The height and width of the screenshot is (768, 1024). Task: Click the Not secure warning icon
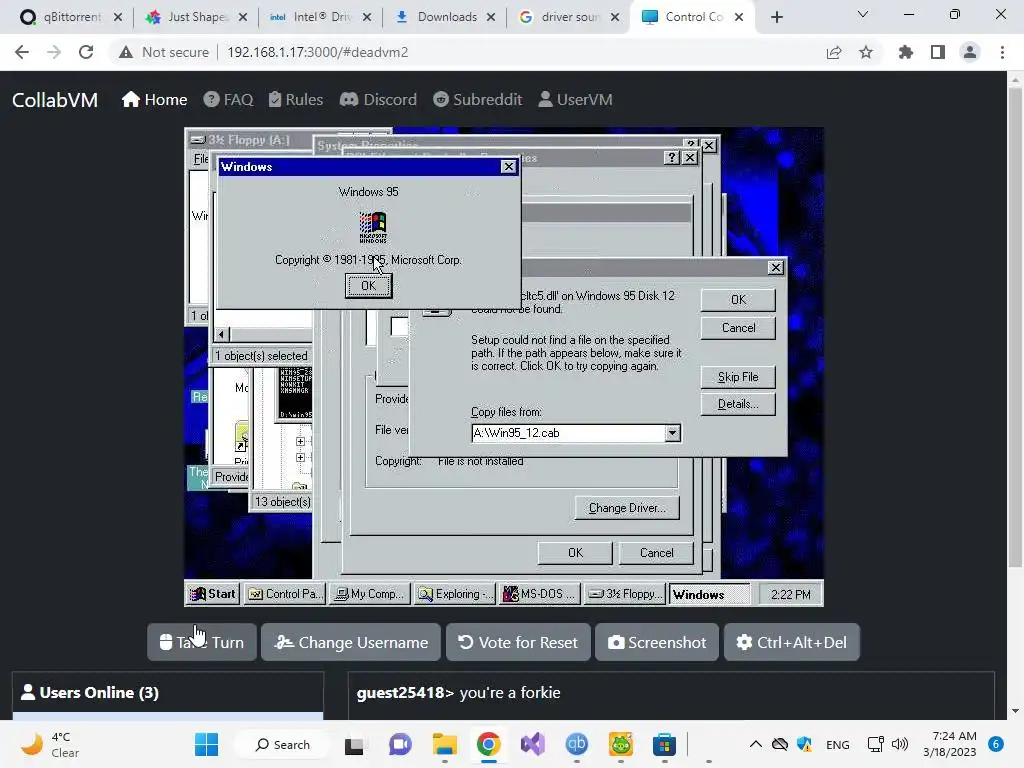click(126, 52)
